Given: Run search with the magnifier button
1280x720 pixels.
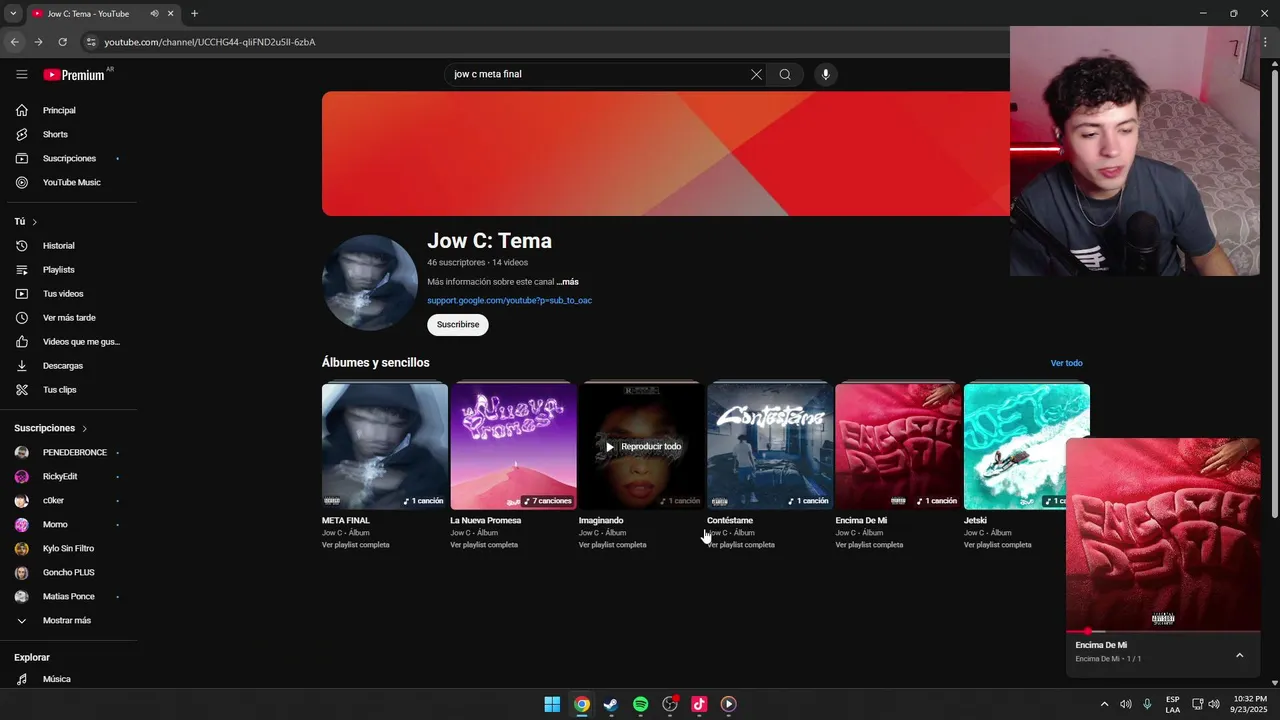Looking at the screenshot, I should coord(785,74).
